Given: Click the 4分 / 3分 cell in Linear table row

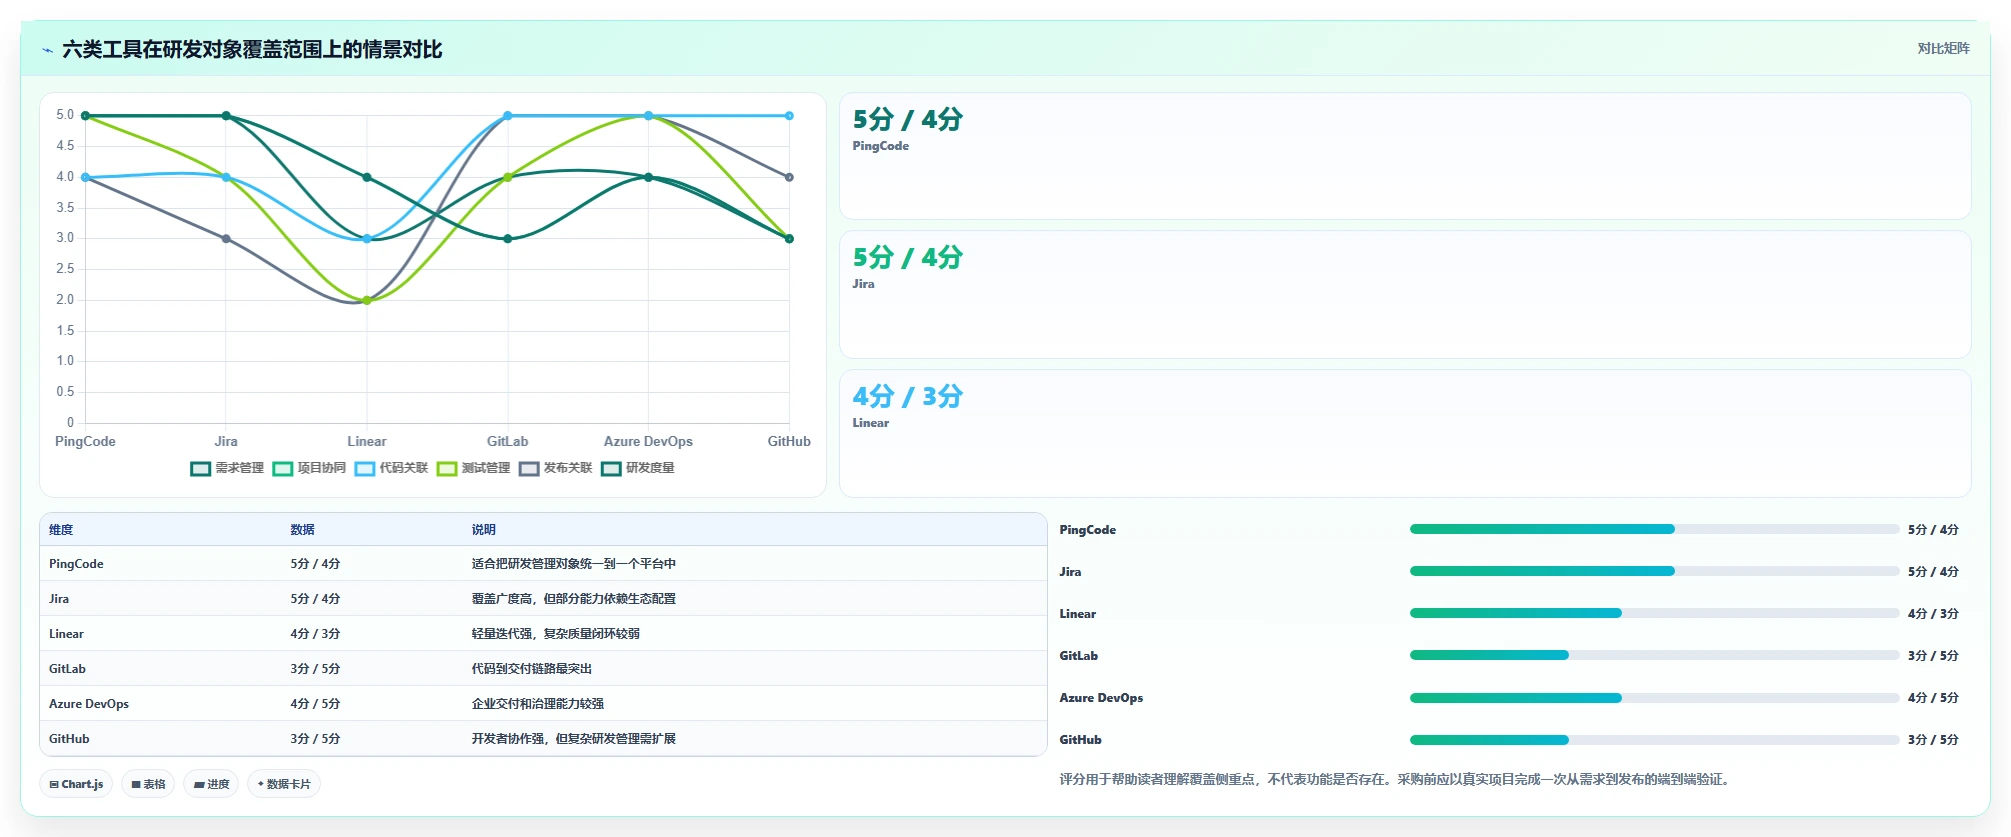Looking at the screenshot, I should (315, 634).
